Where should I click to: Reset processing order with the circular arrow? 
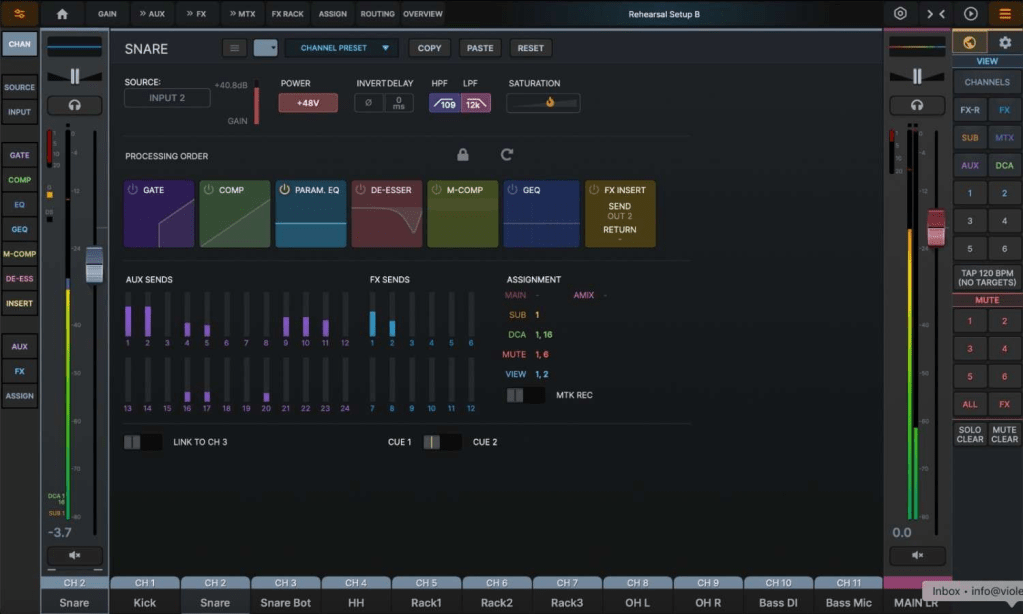coord(506,154)
